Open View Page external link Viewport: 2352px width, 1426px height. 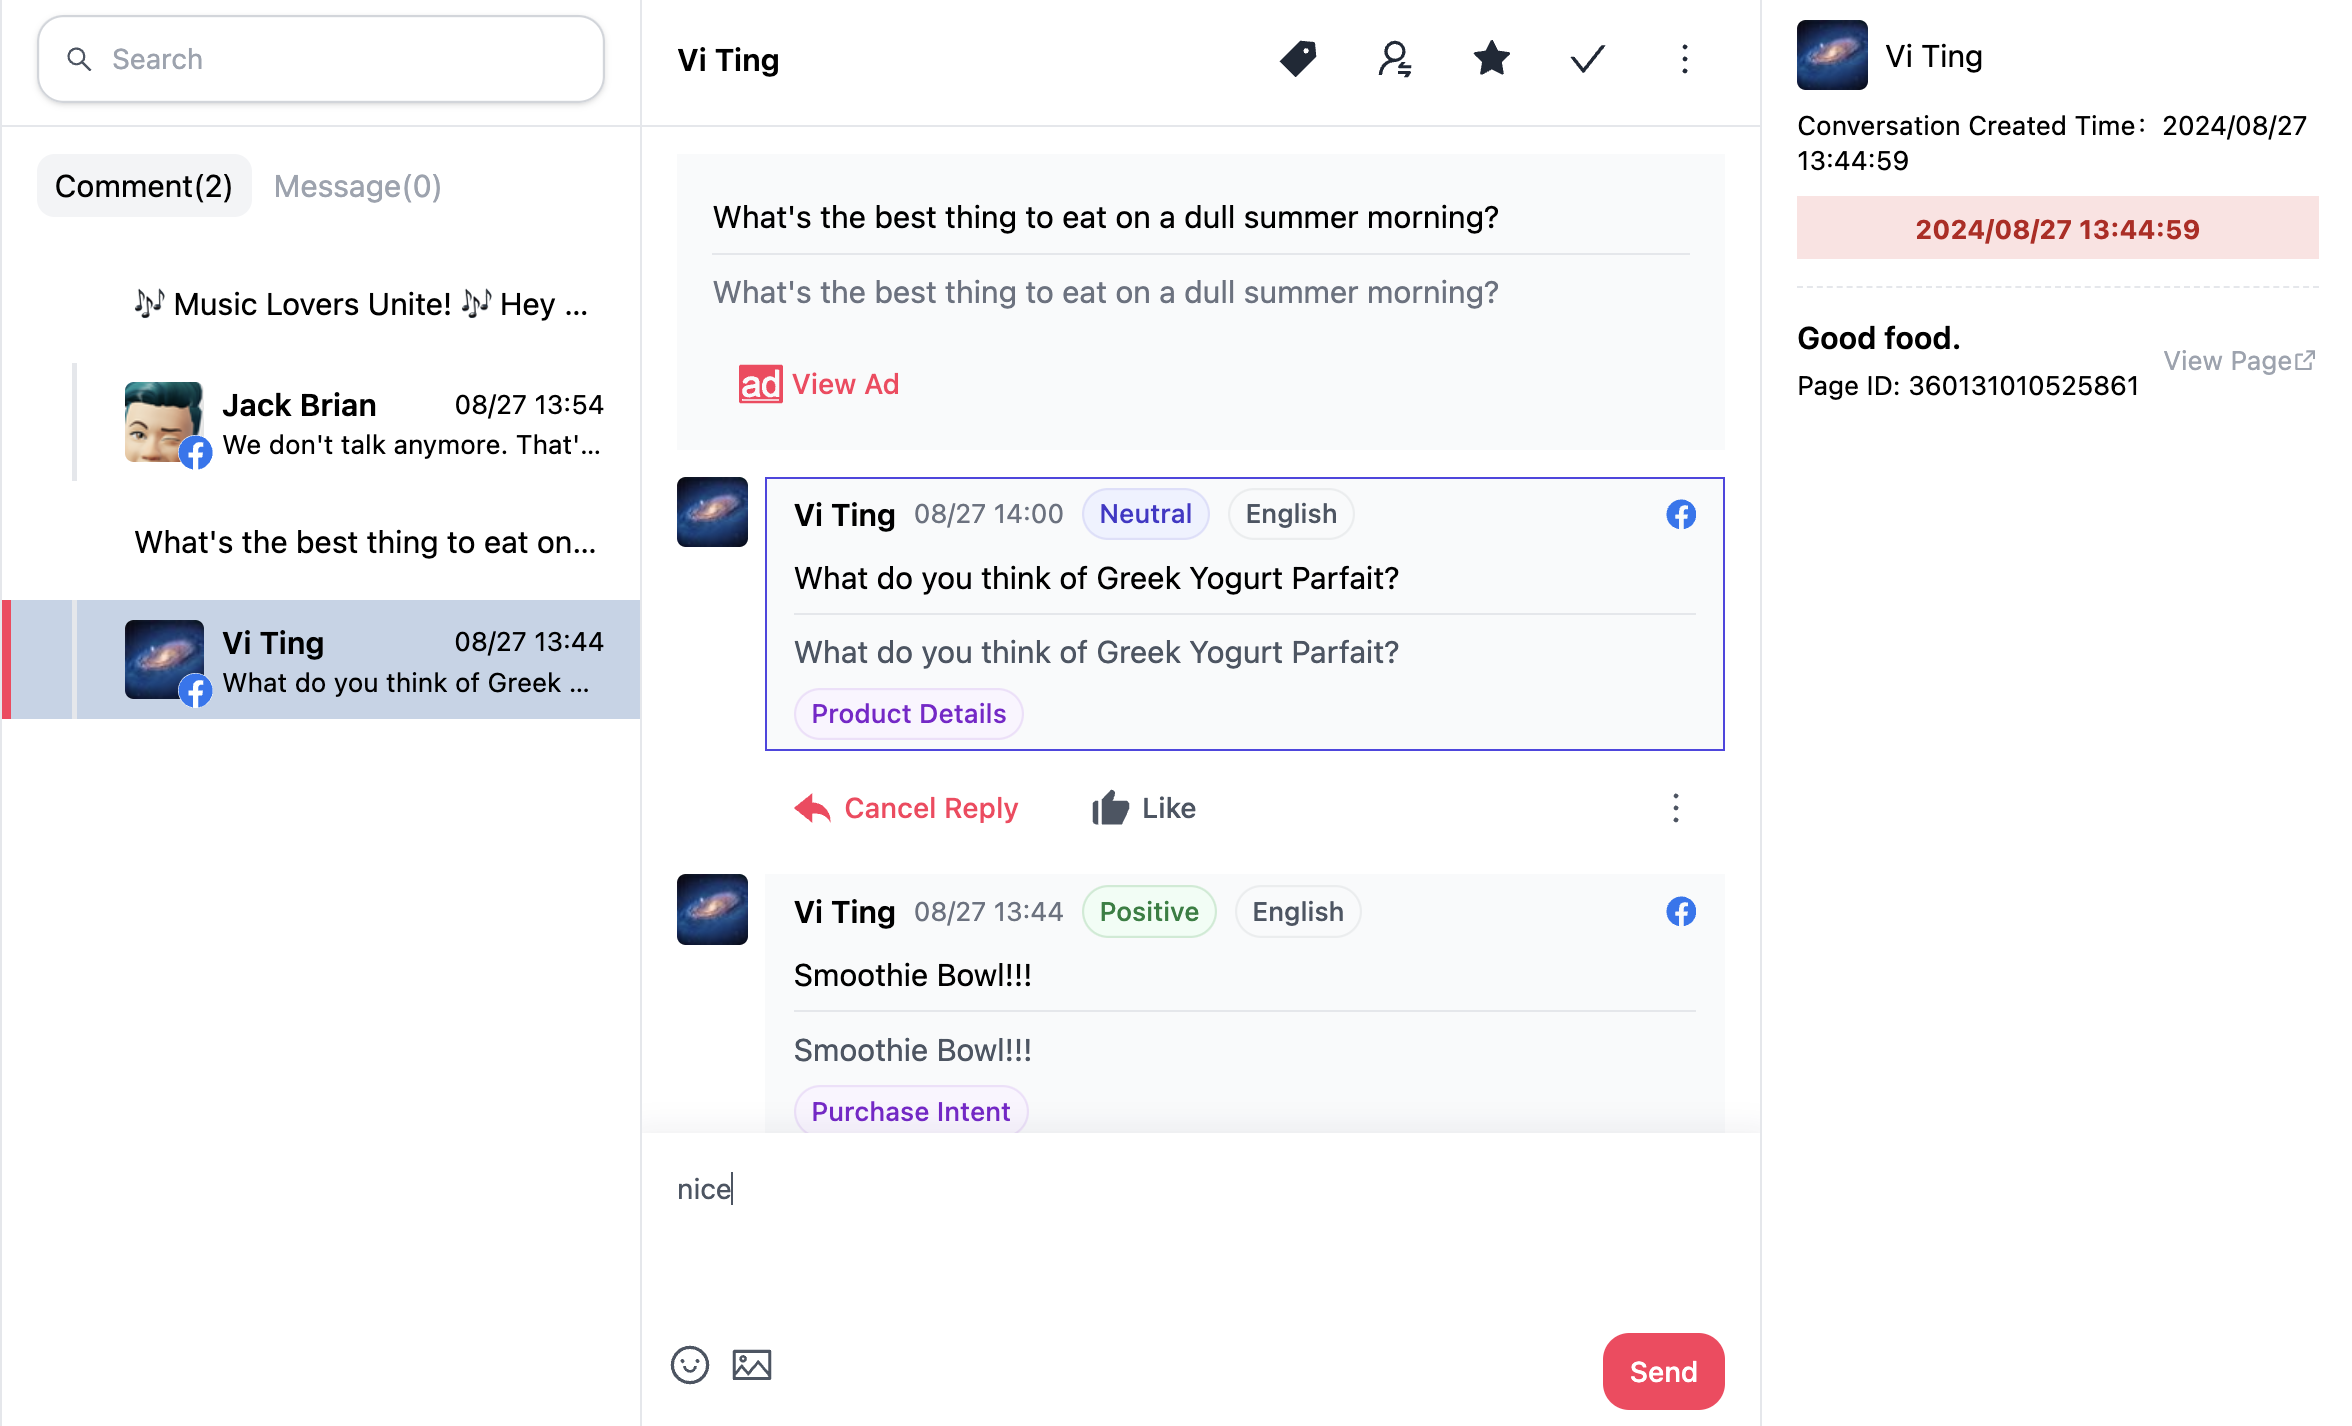[2238, 360]
